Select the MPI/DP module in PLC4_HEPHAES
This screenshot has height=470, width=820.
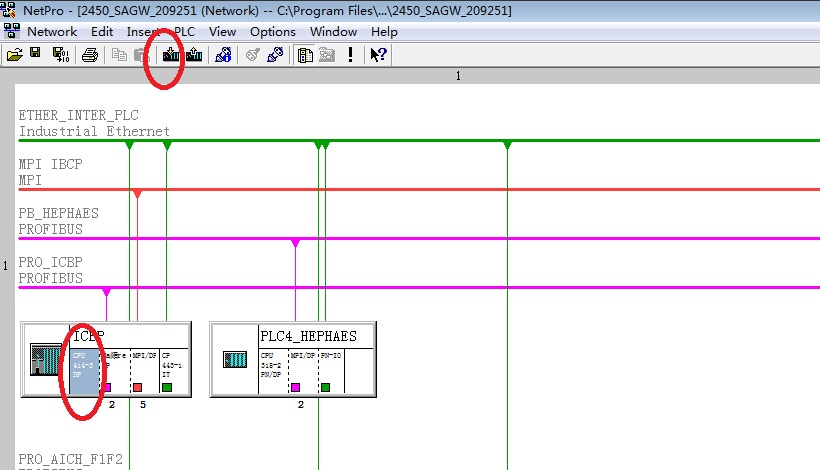[x=303, y=371]
